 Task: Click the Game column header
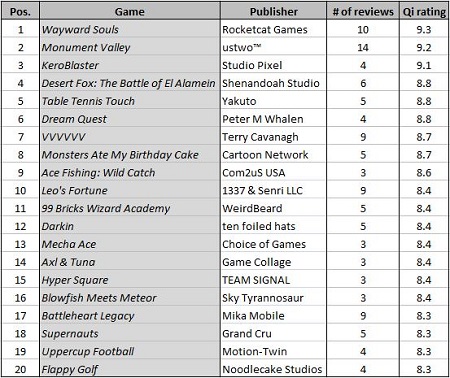(130, 11)
